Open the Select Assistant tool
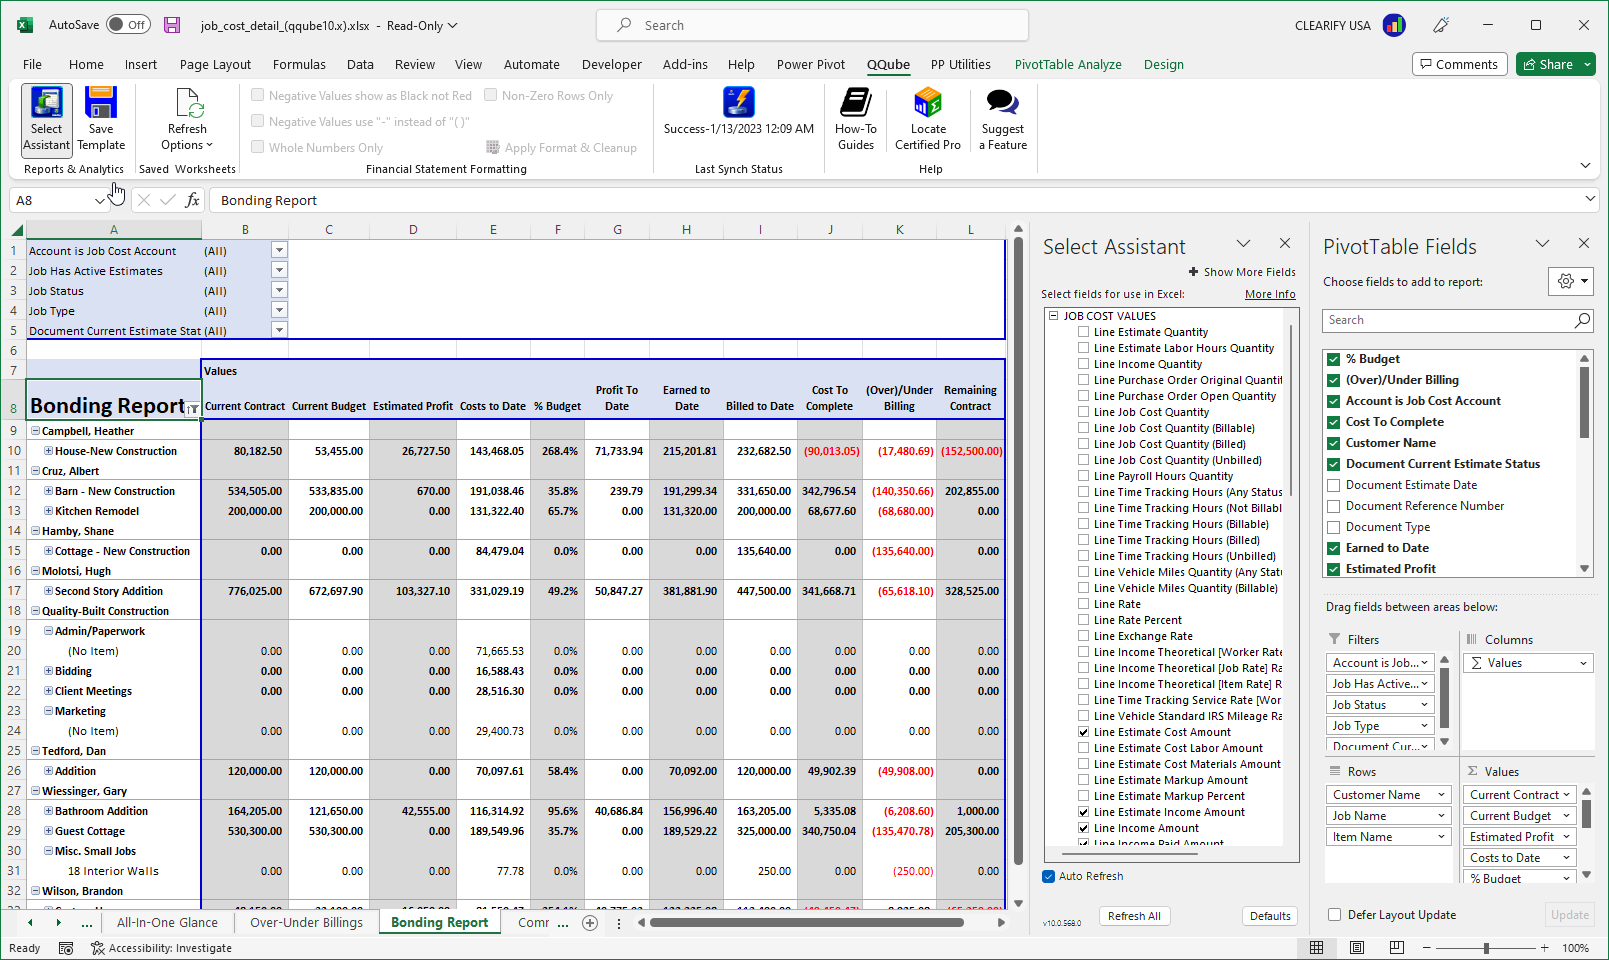The height and width of the screenshot is (960, 1609). coord(46,118)
